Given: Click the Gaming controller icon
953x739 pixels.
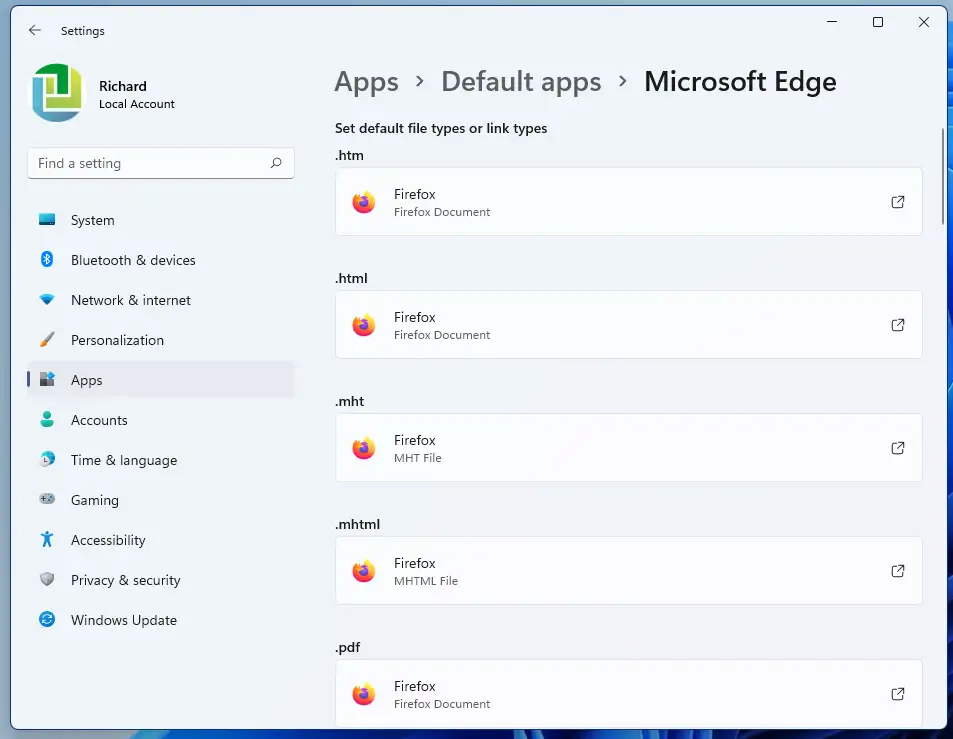Looking at the screenshot, I should click(x=47, y=499).
